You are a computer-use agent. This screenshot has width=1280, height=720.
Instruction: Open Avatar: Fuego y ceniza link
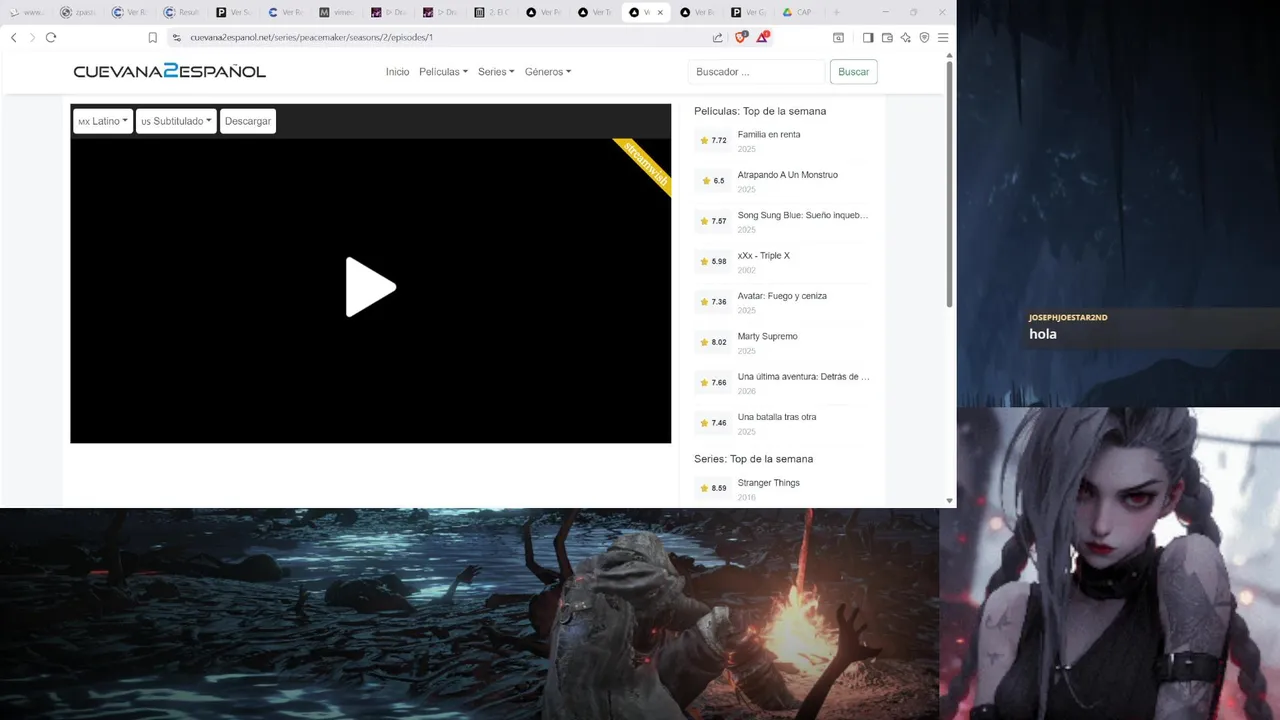(782, 296)
